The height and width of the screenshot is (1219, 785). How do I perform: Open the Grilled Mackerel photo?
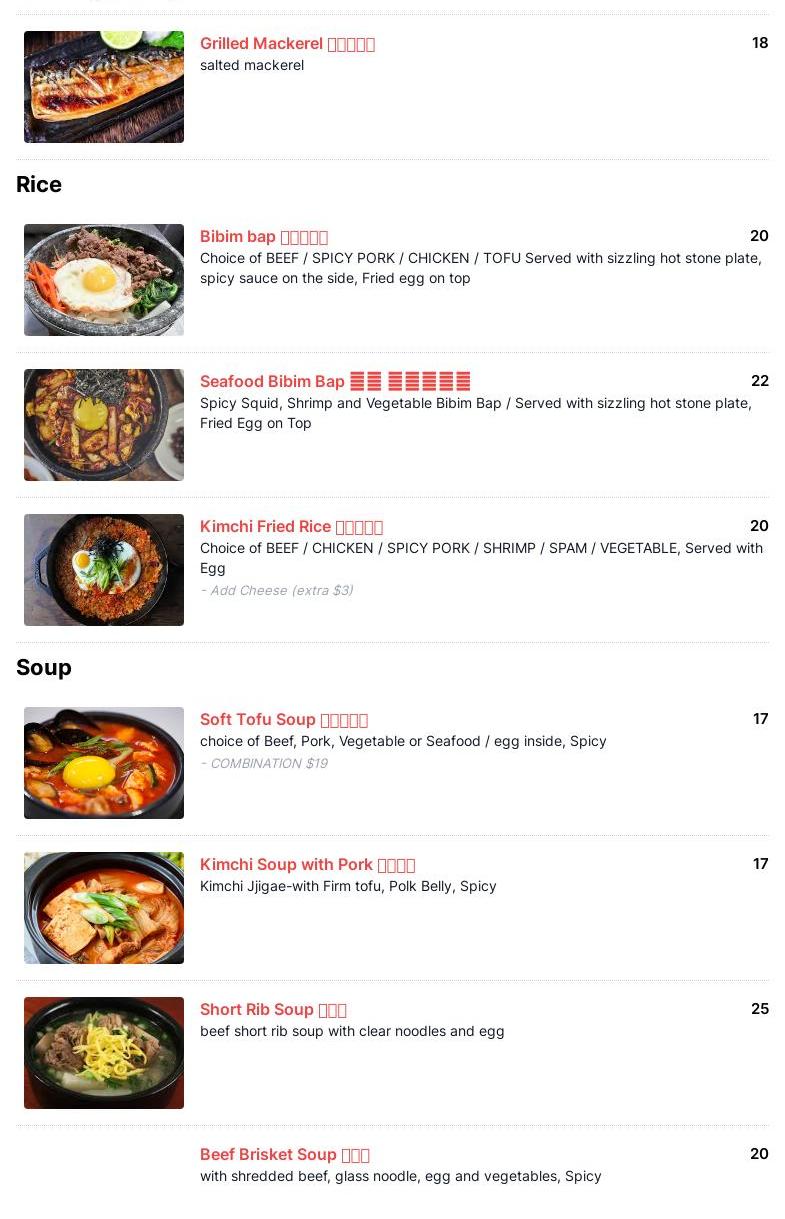point(104,87)
